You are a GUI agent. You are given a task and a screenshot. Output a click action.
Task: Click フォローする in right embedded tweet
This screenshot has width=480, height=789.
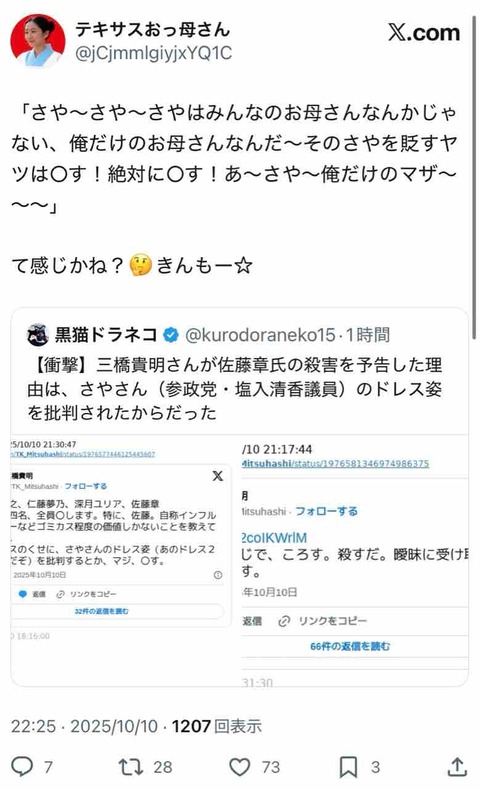click(326, 511)
